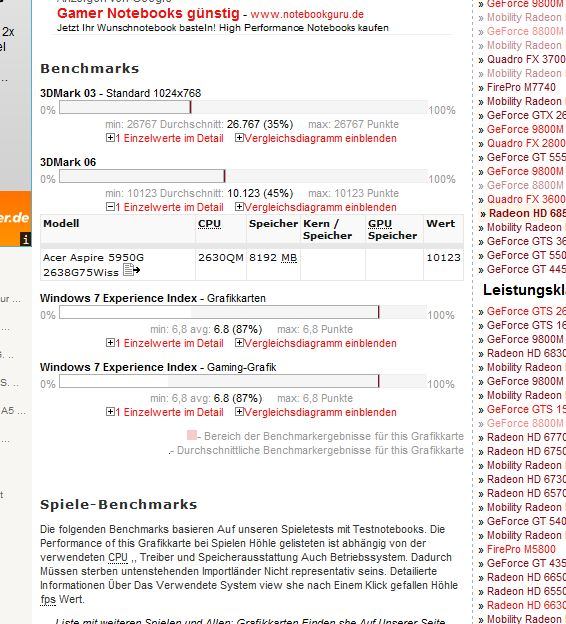The image size is (566, 624).
Task: Open Radeon HD 6650 sidebar link
Action: [x=526, y=577]
